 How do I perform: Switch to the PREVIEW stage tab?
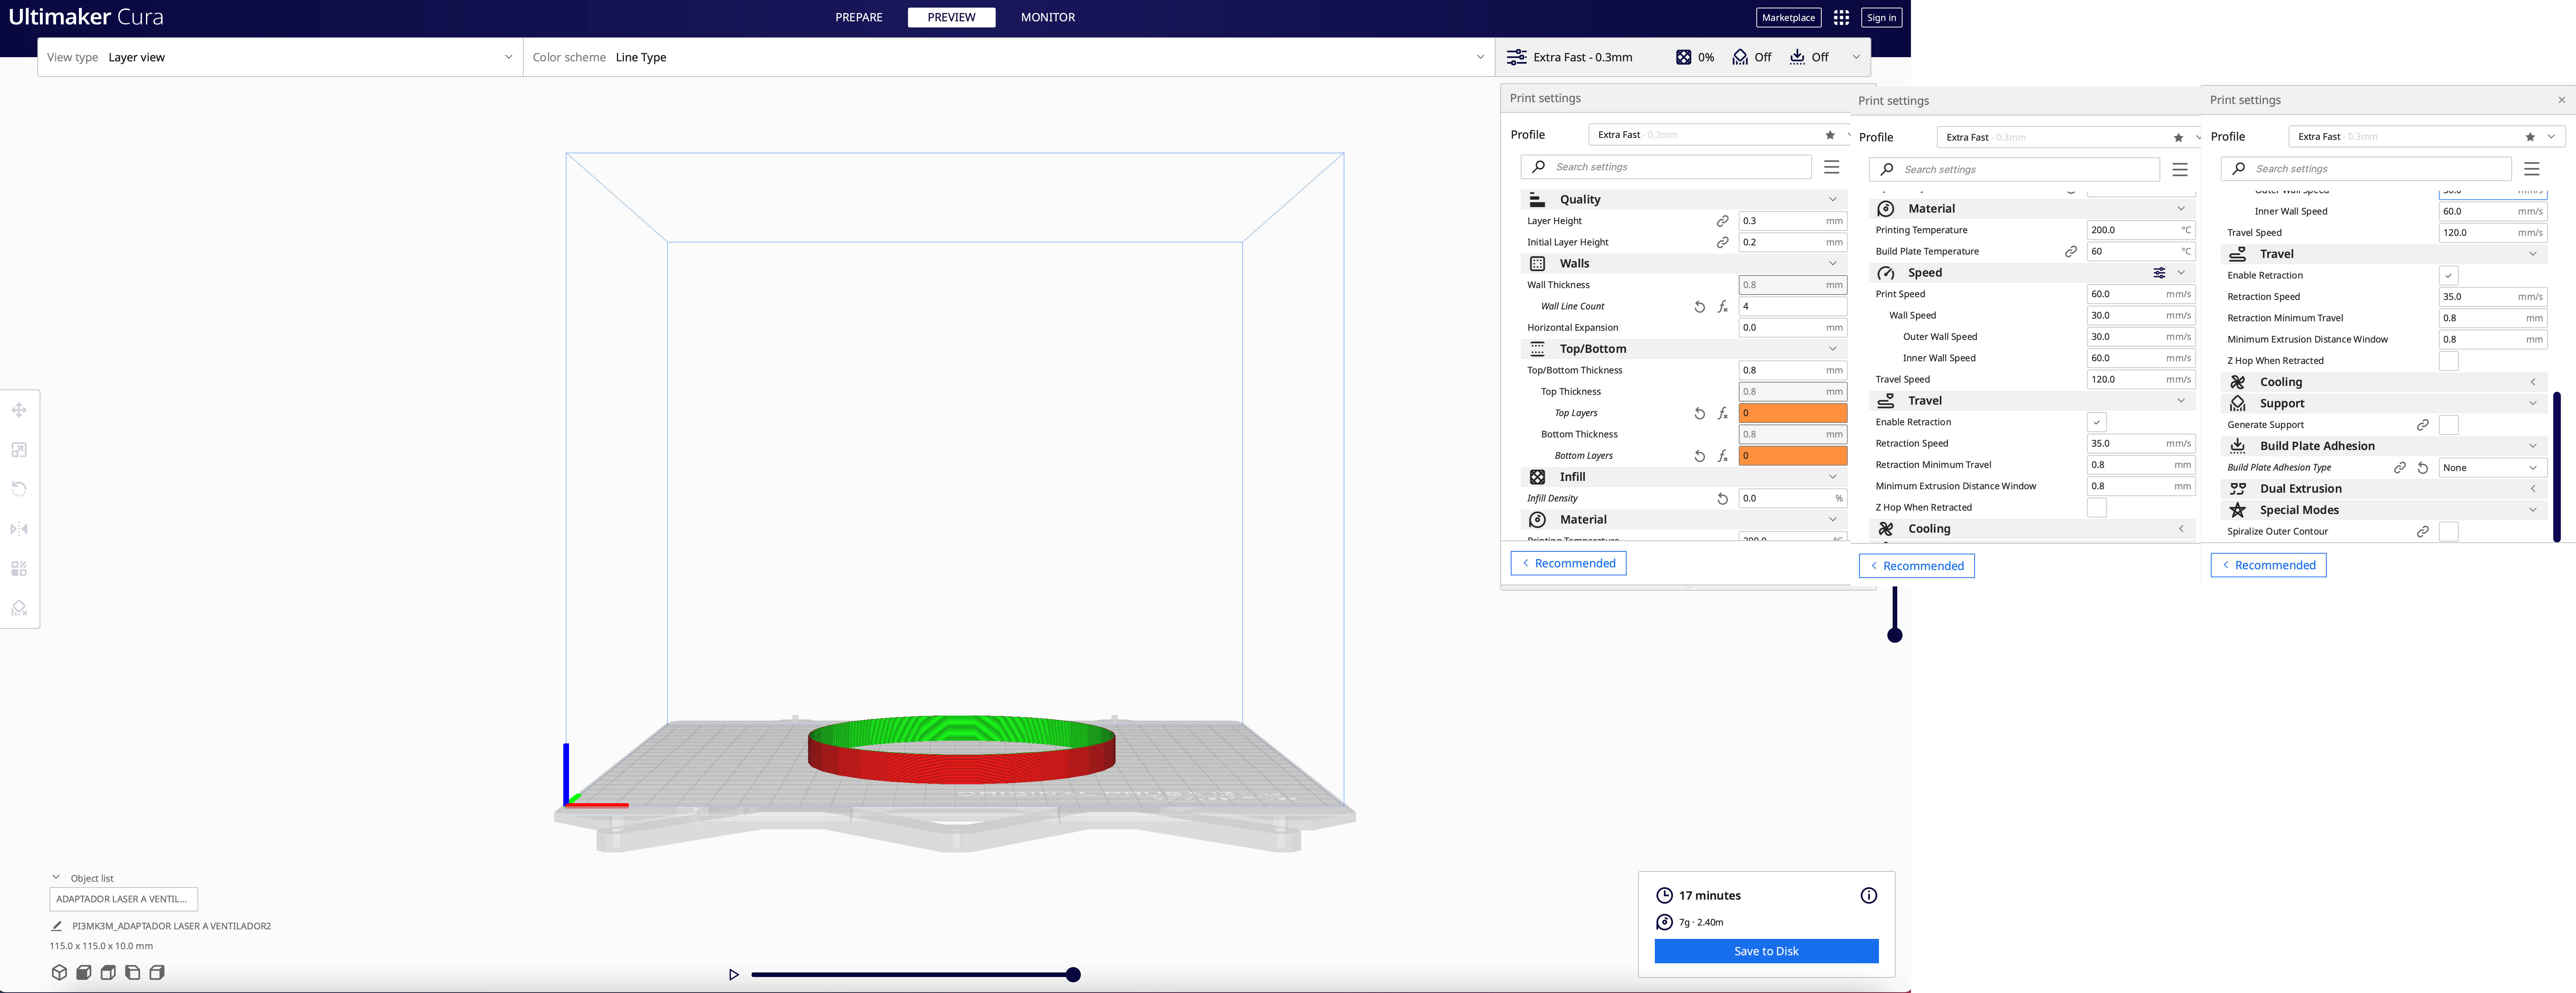click(951, 17)
